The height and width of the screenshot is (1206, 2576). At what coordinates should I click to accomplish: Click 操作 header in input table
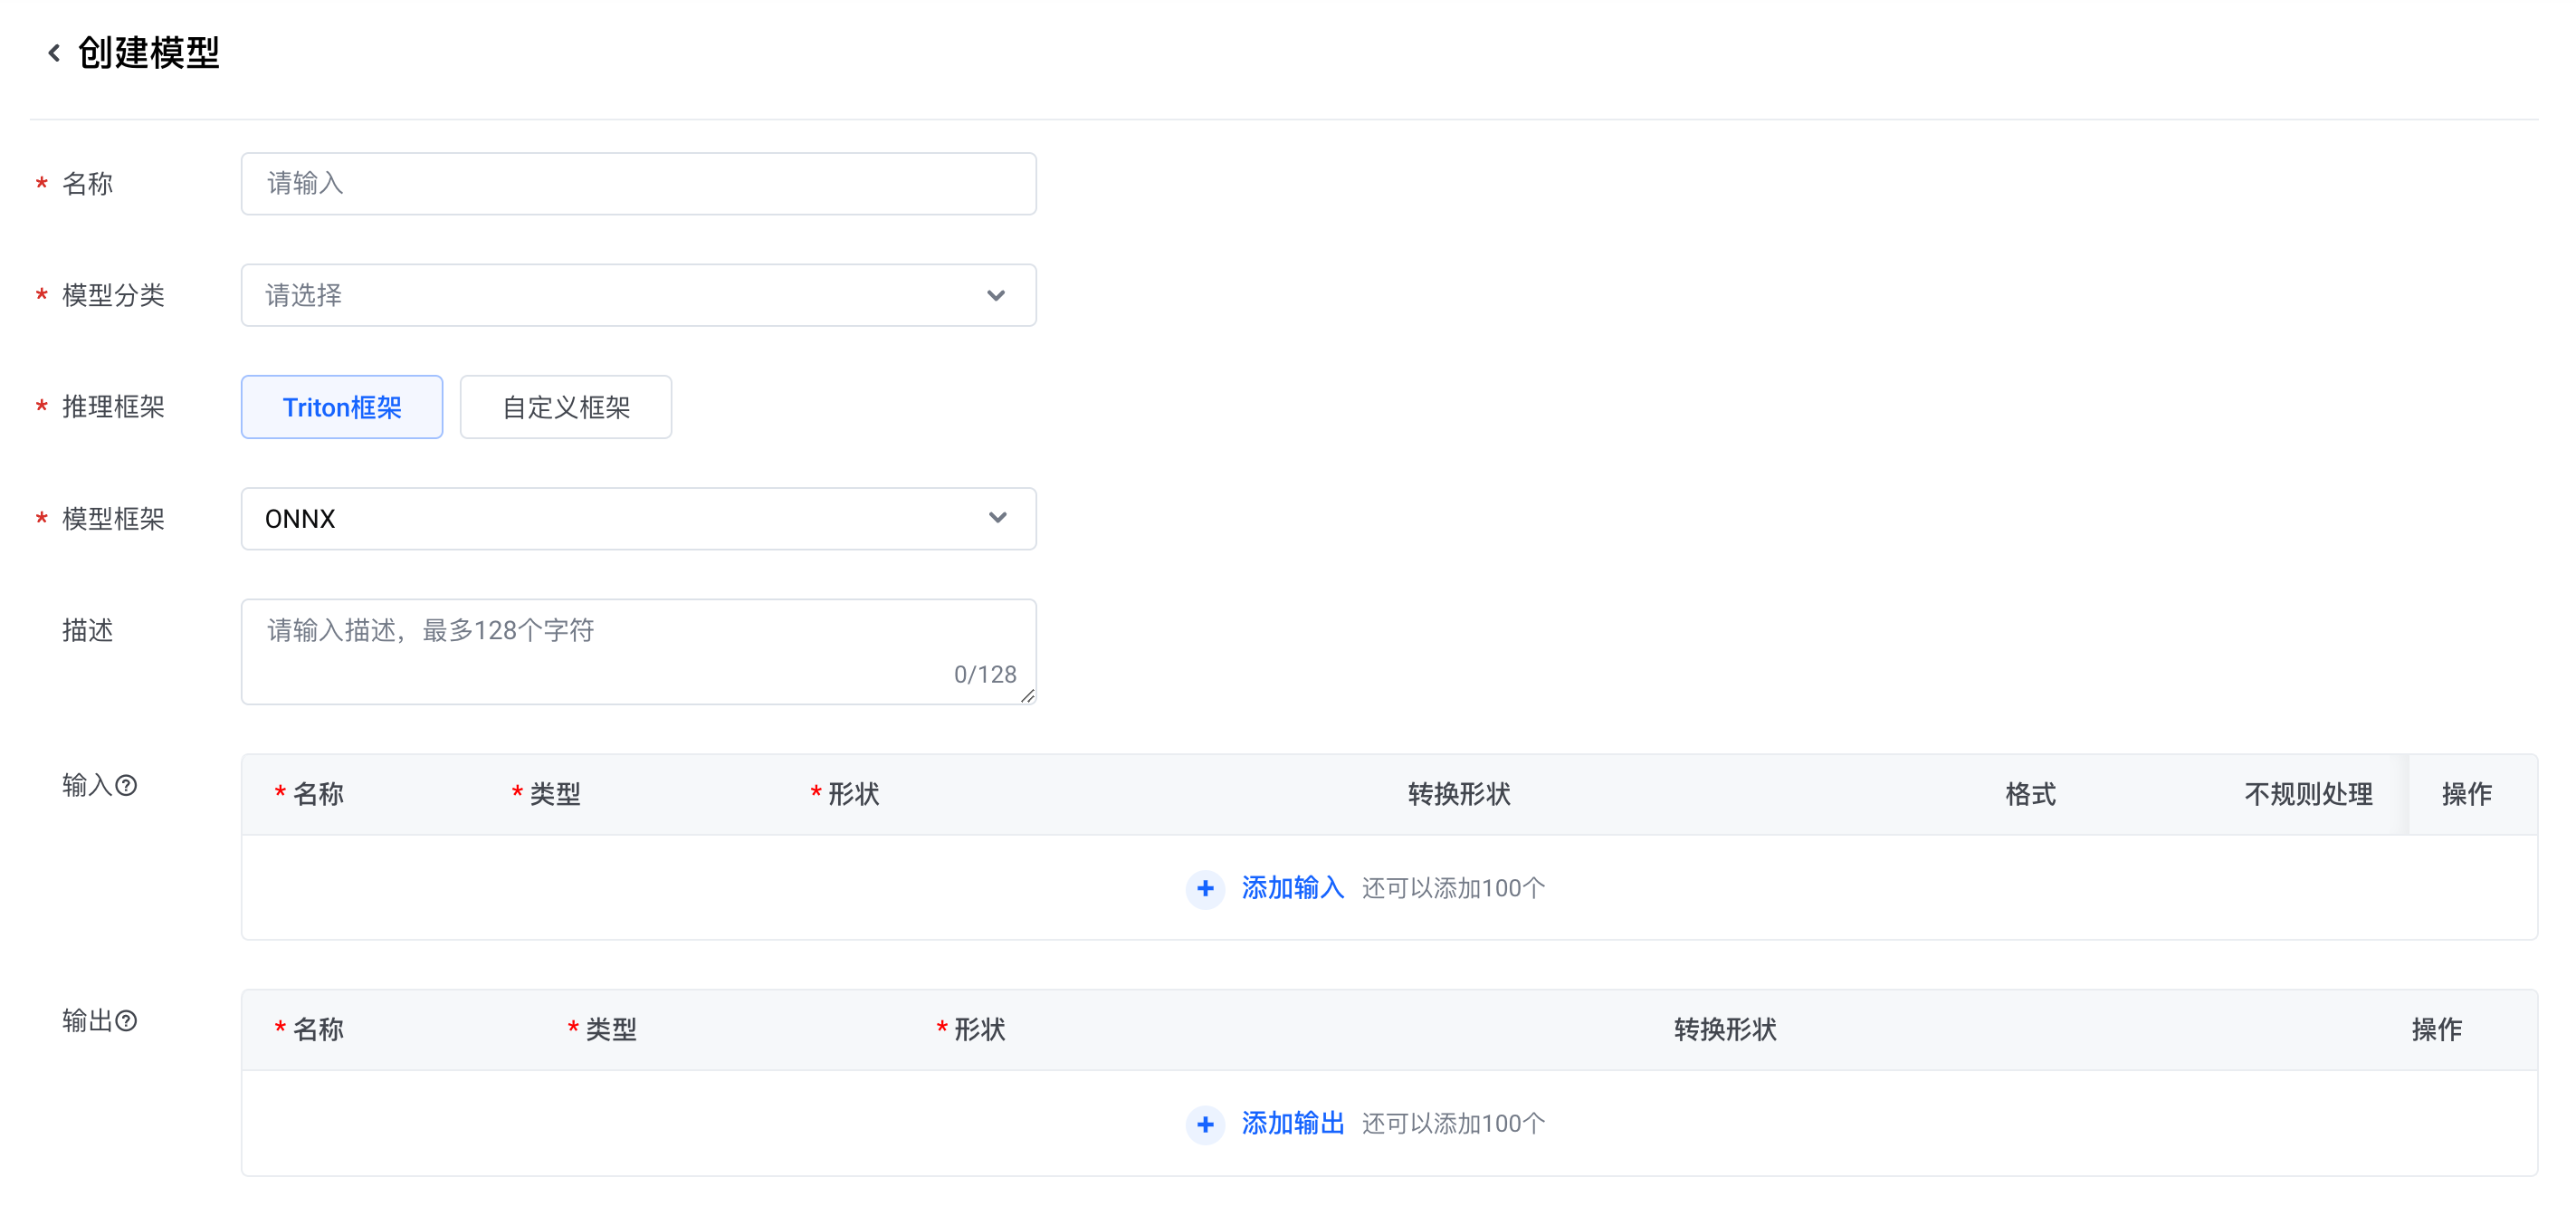[x=2467, y=794]
